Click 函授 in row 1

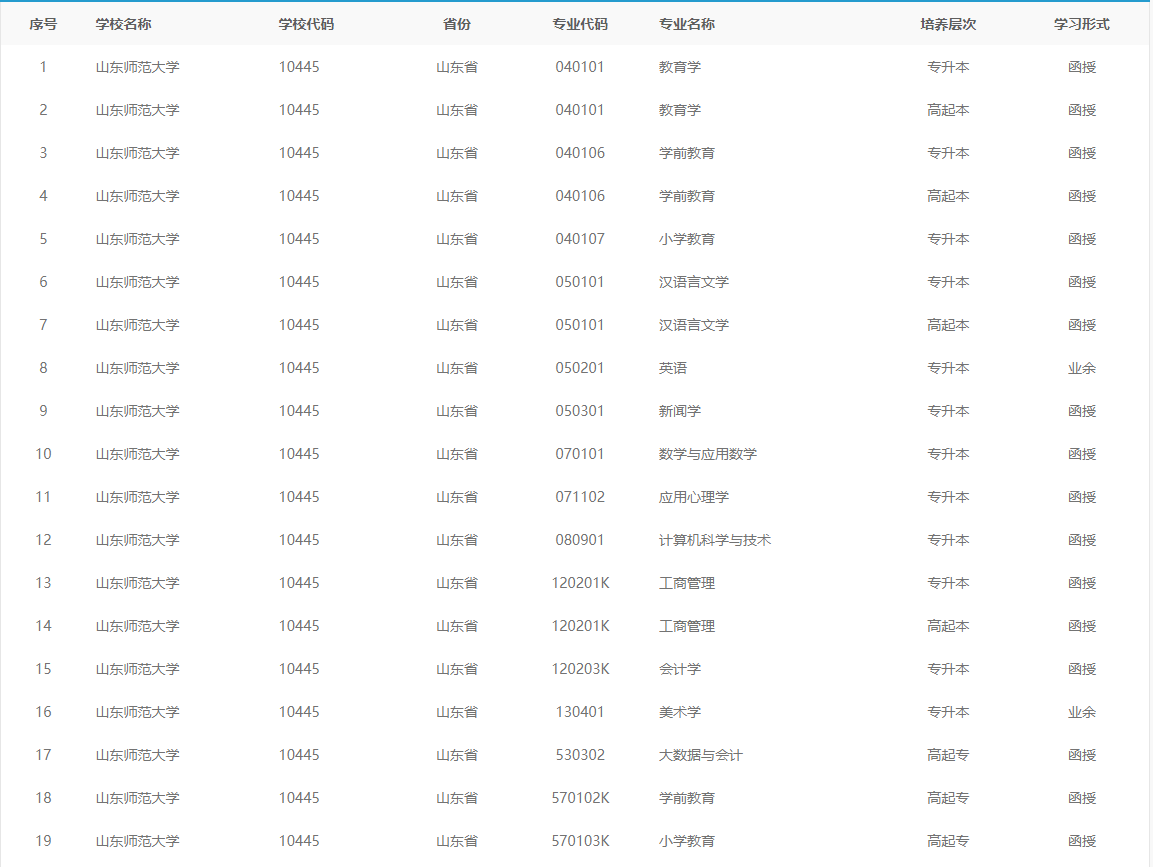point(1082,67)
